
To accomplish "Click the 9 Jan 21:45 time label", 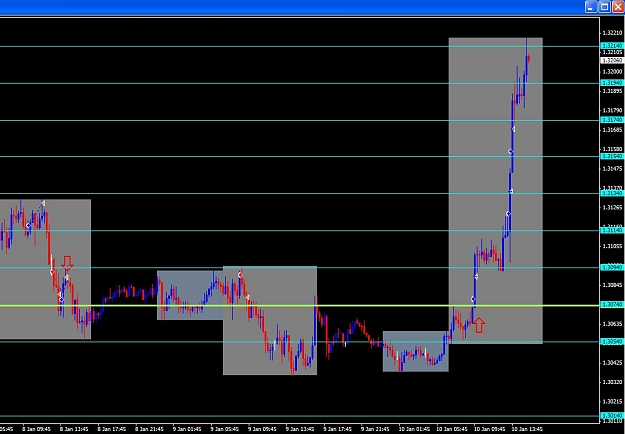I will (375, 429).
